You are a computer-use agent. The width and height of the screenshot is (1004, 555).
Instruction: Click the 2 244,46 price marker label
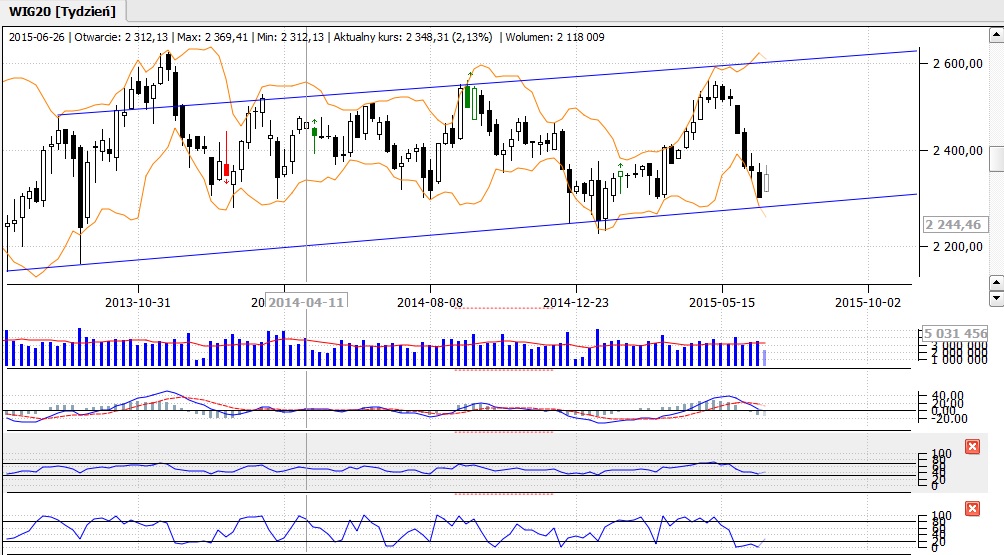point(956,225)
